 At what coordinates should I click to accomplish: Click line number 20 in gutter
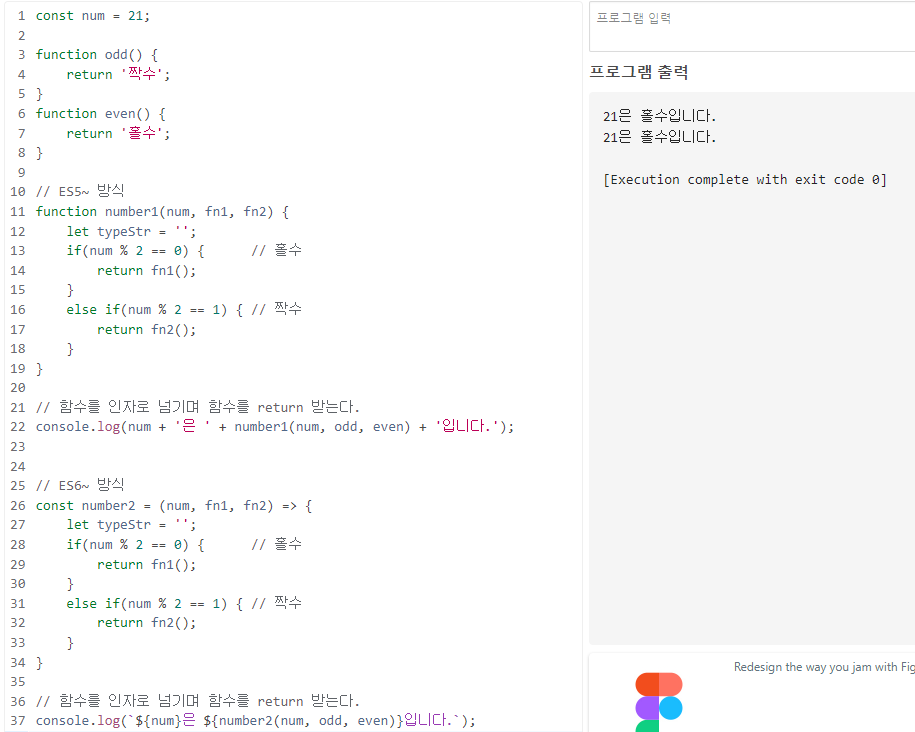[18, 388]
